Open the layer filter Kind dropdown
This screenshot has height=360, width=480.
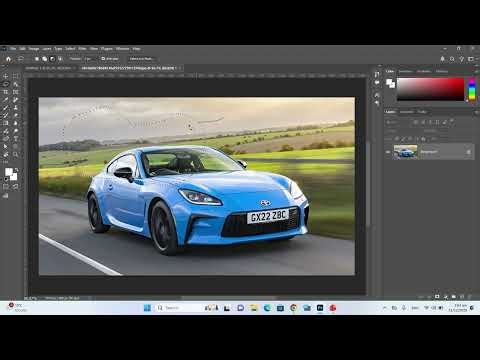coord(397,122)
